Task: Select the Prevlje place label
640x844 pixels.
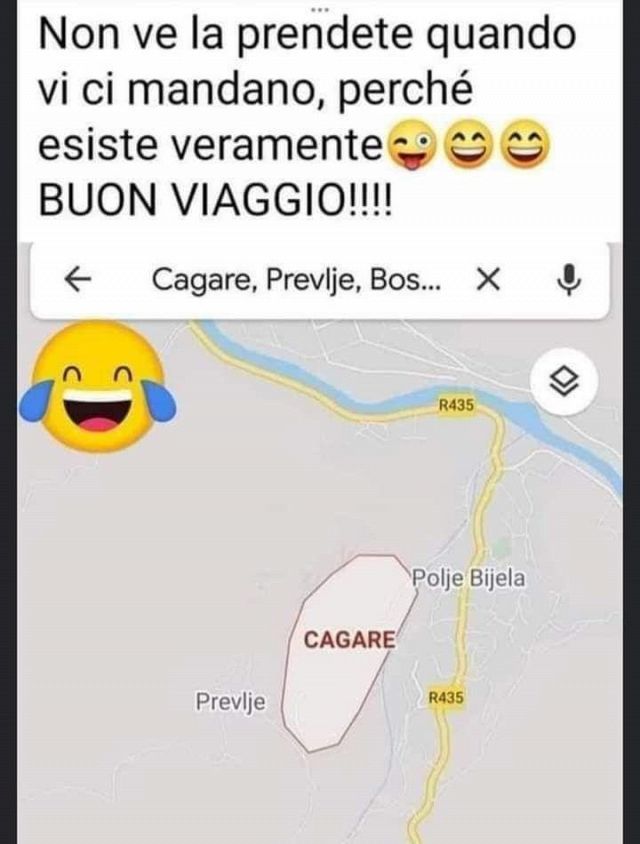Action: (x=230, y=702)
